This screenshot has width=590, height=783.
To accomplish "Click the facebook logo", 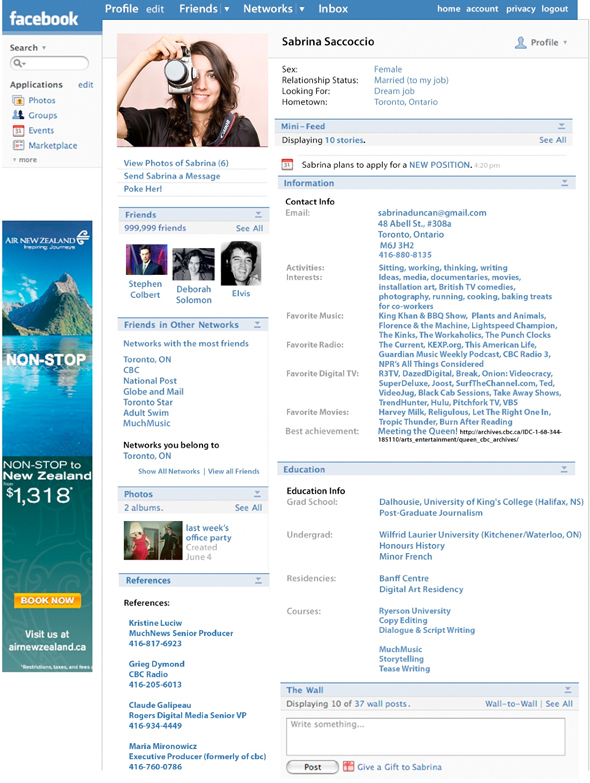I will pyautogui.click(x=44, y=19).
